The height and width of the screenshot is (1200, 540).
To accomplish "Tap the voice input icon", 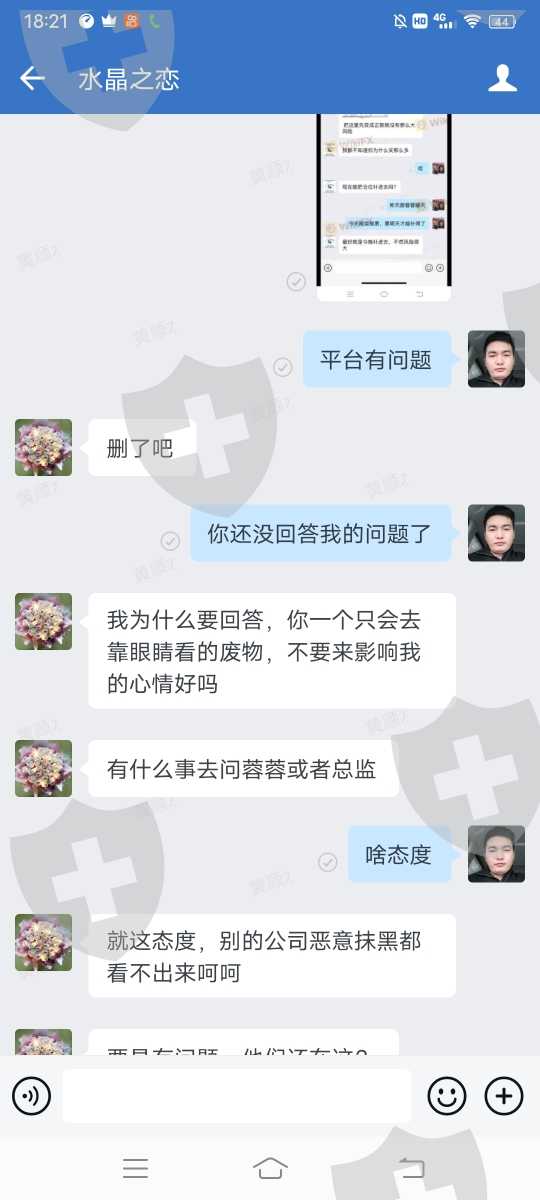I will 31,1097.
